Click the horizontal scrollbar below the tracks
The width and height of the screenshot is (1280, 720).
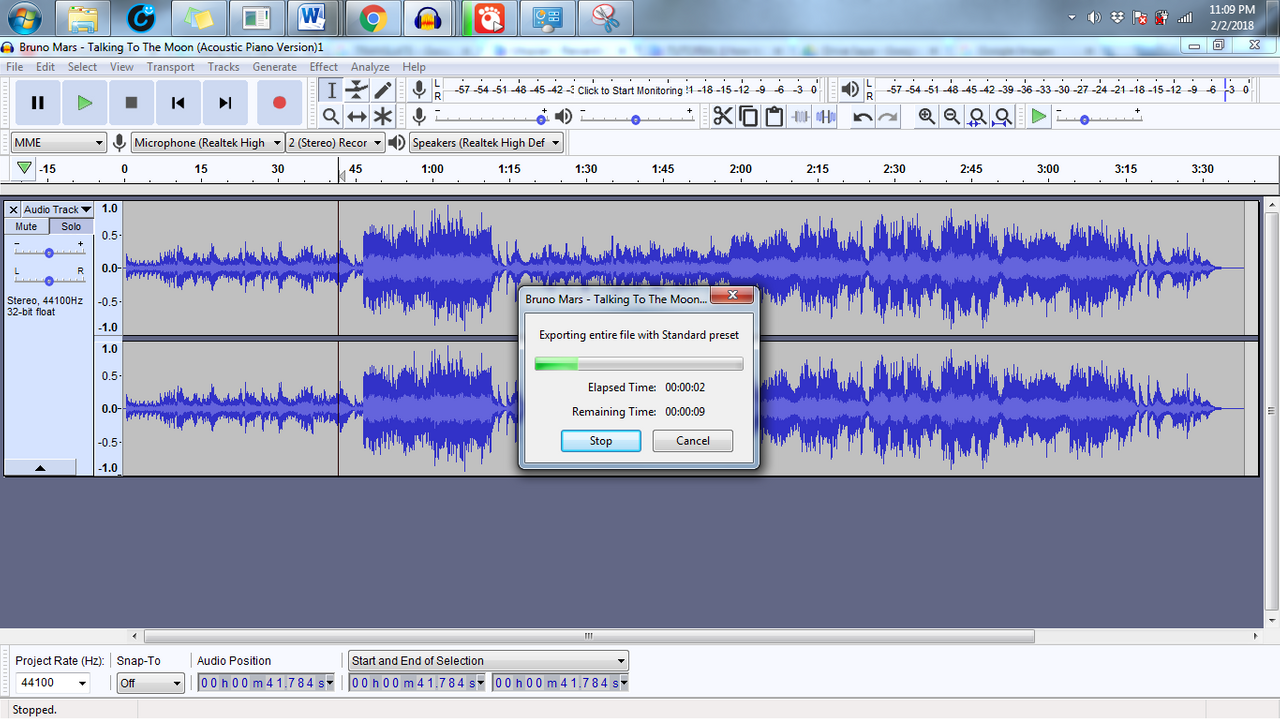click(589, 636)
